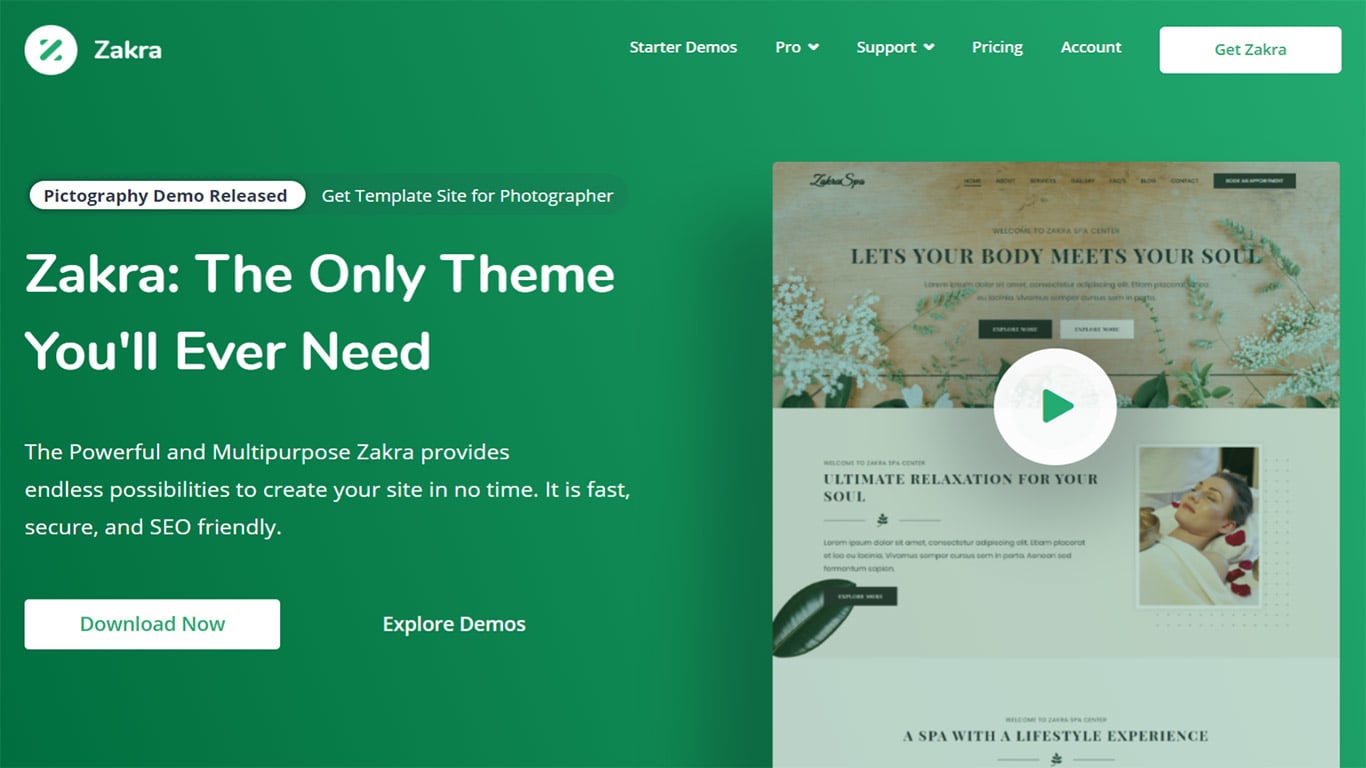The height and width of the screenshot is (768, 1366).
Task: Click BLOG in the spa demo navigation
Action: pos(1148,180)
